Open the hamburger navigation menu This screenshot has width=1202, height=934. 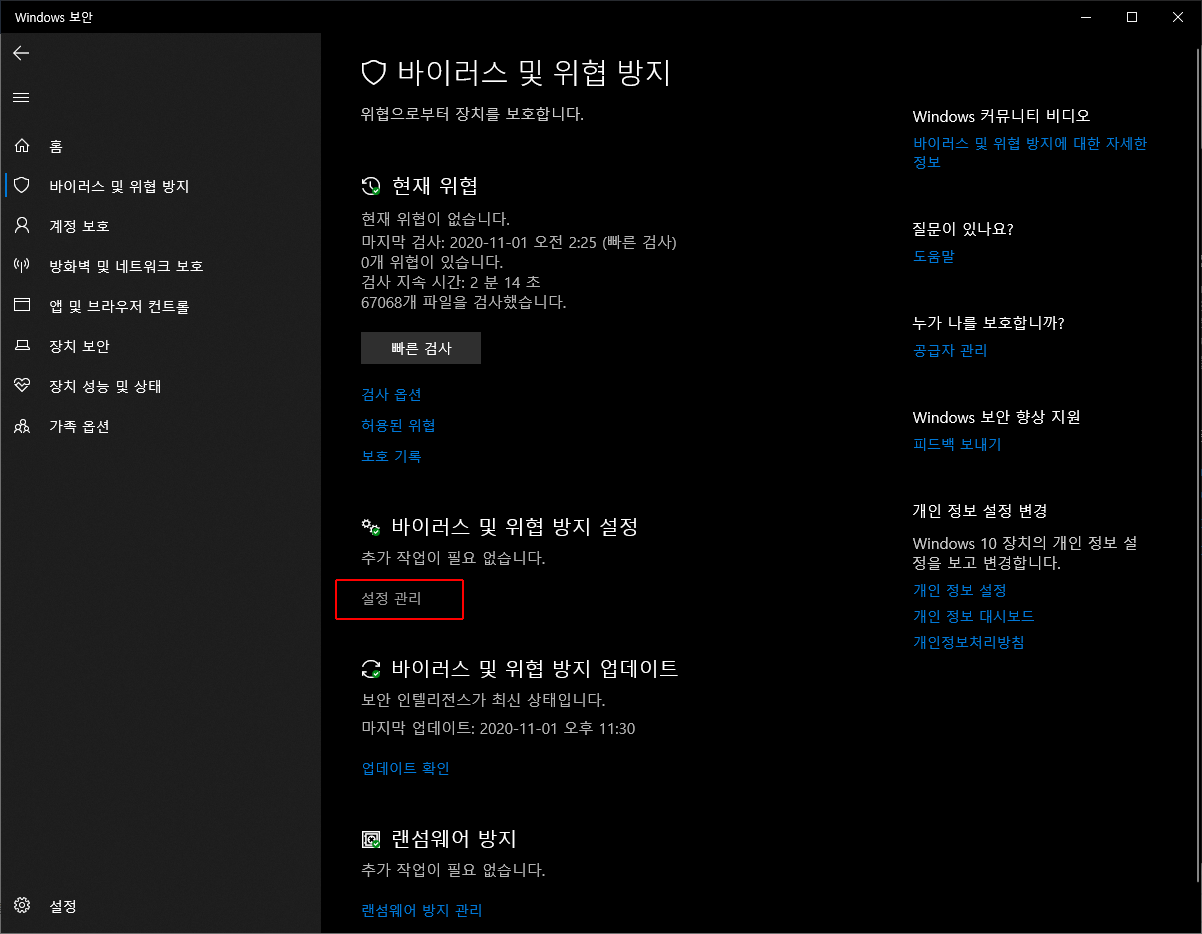pos(21,98)
